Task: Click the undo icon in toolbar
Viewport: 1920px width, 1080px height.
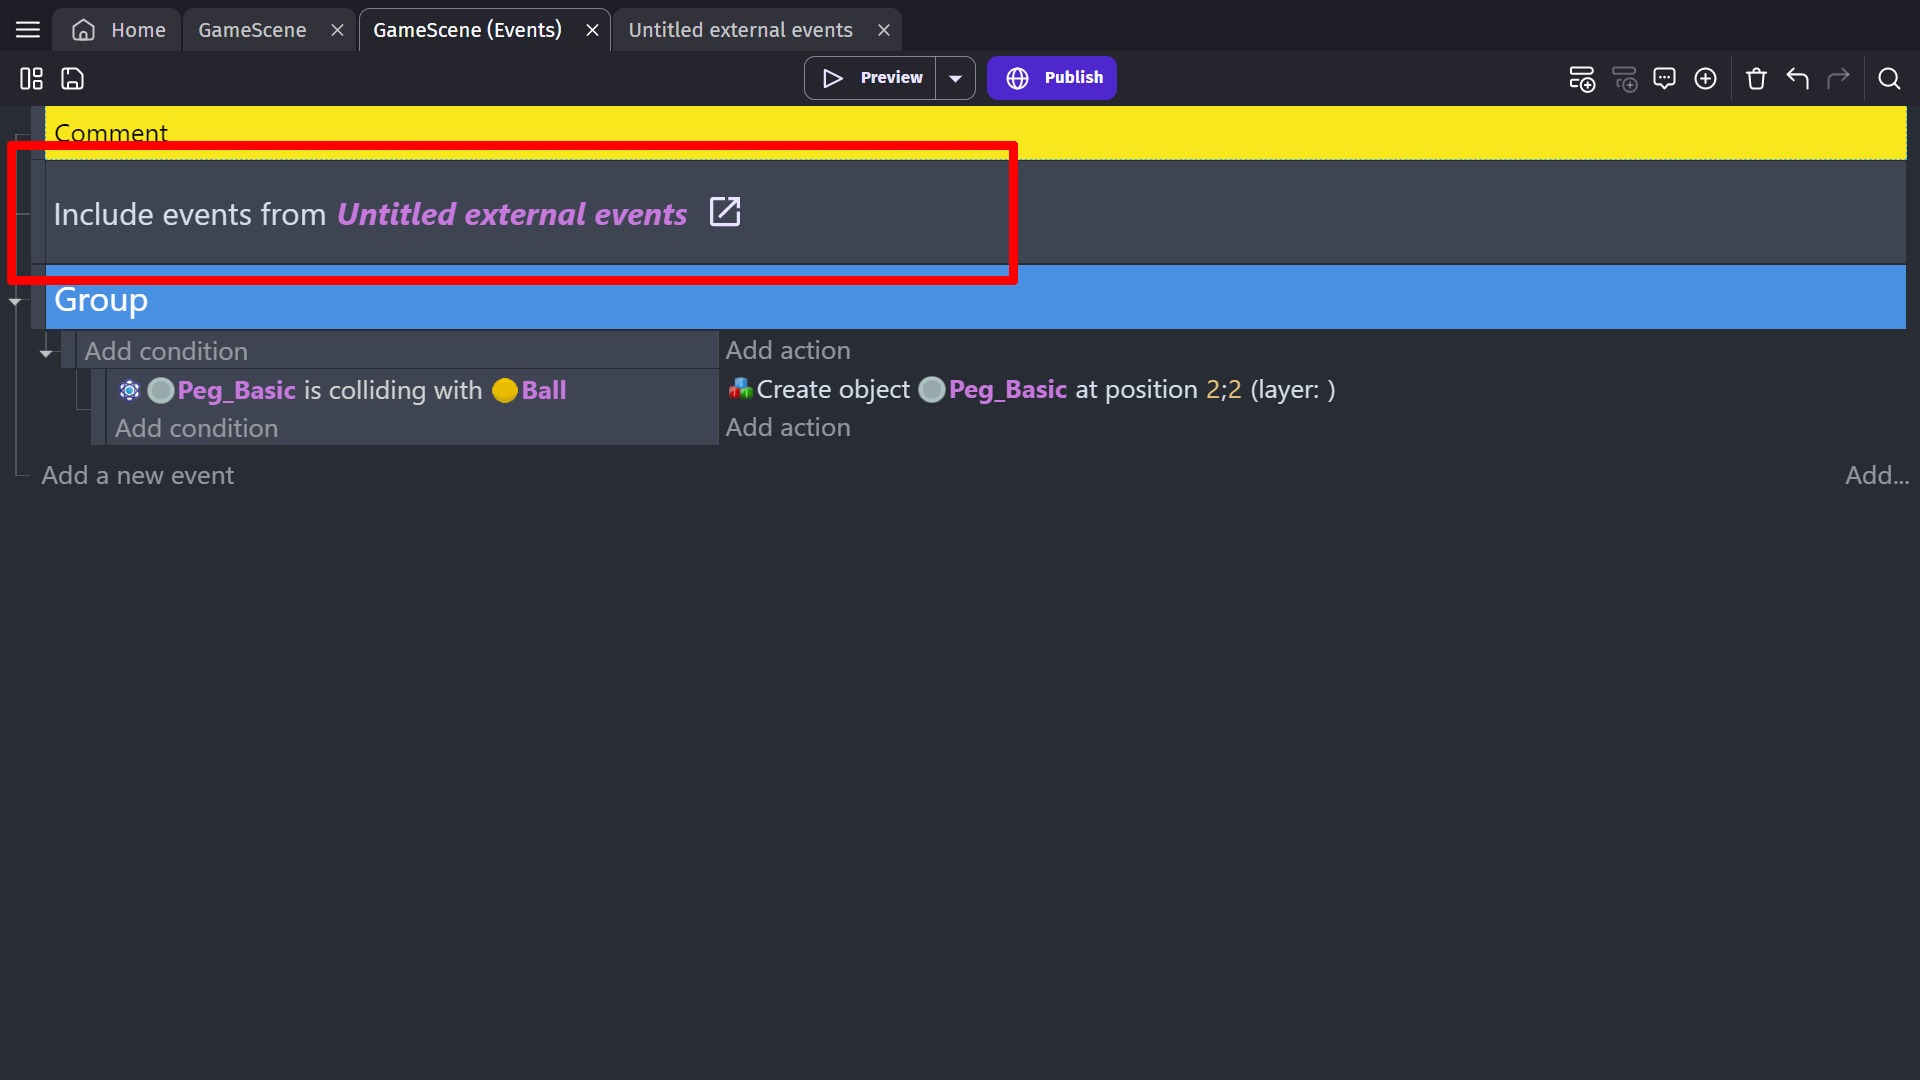Action: coord(1797,78)
